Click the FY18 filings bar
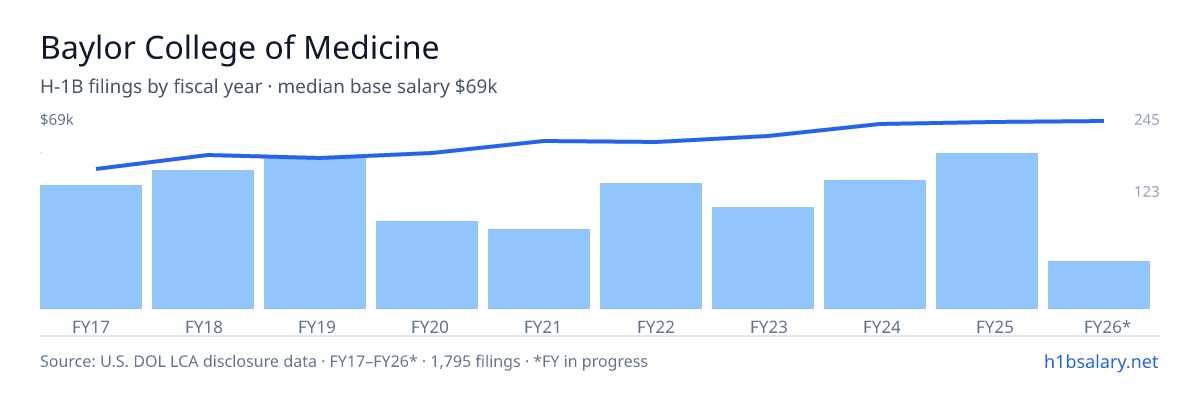Screen dimensions: 1200x400 tap(203, 240)
